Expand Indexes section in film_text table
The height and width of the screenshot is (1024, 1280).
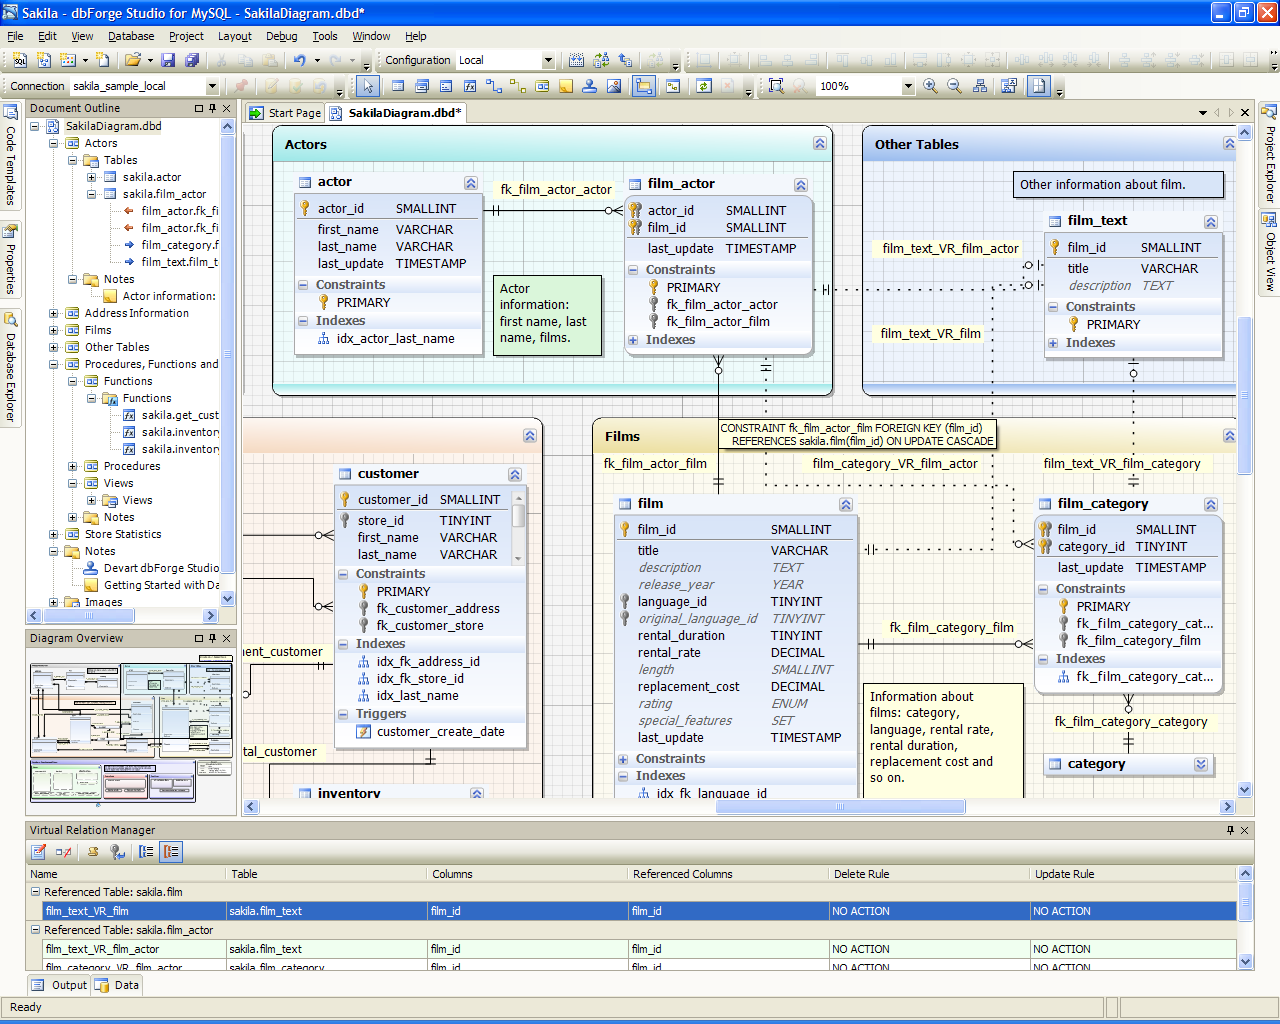coord(1053,343)
